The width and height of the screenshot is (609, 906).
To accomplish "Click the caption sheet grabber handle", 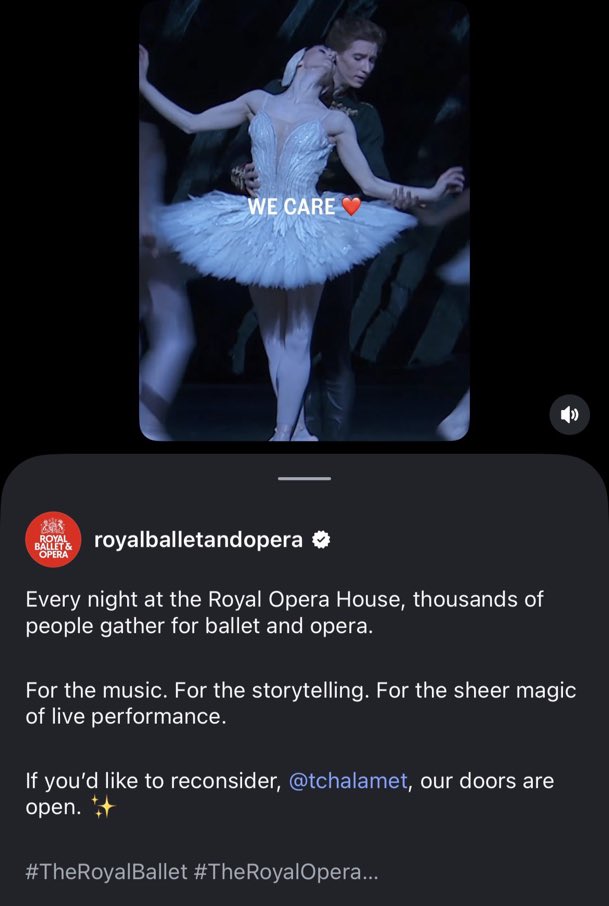I will 304,478.
